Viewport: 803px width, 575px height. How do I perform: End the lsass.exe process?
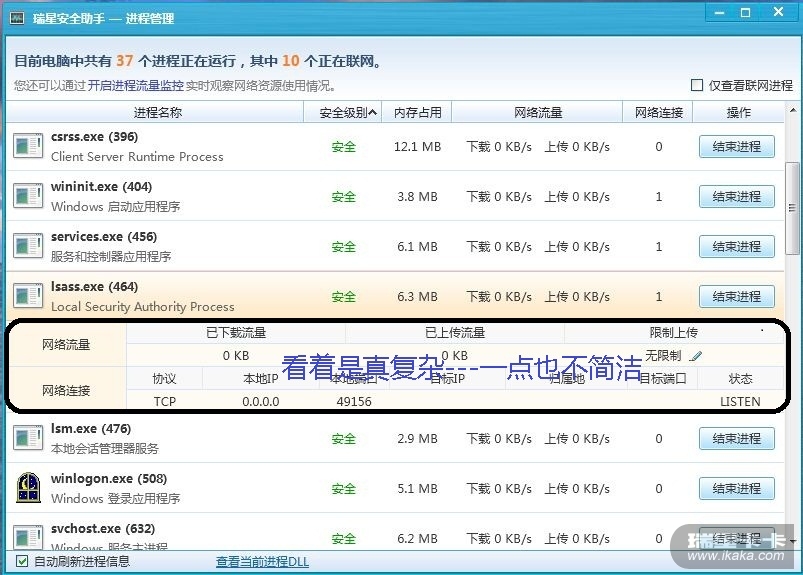(736, 296)
